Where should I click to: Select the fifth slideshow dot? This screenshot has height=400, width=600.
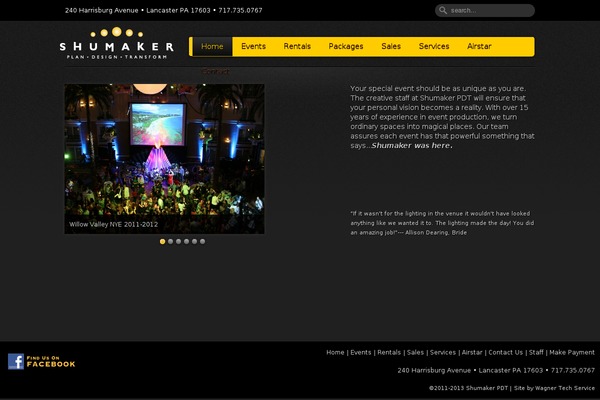[194, 242]
